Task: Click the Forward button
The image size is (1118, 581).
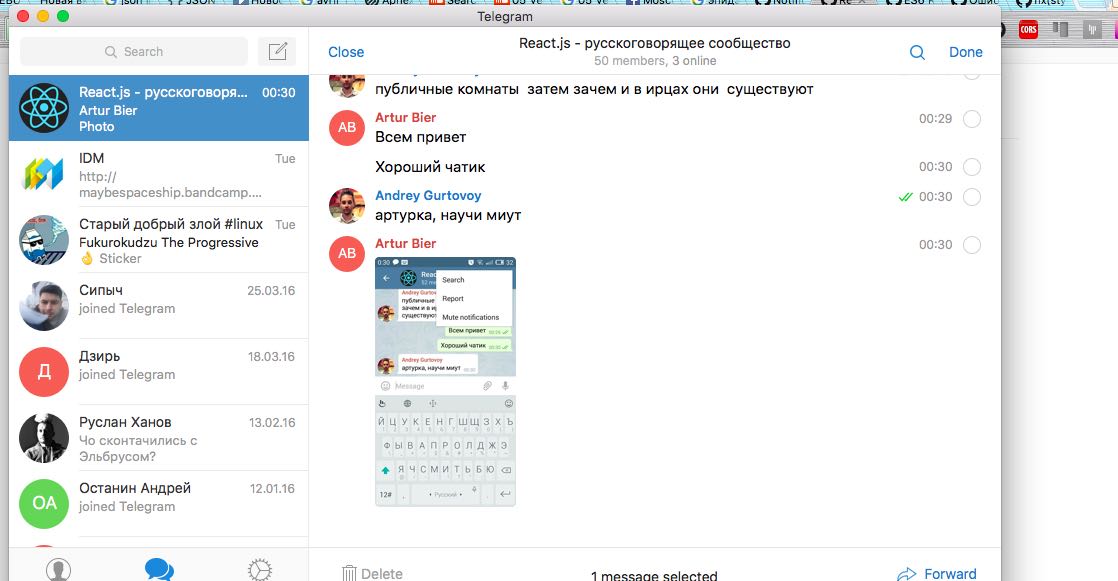Action: (x=937, y=573)
